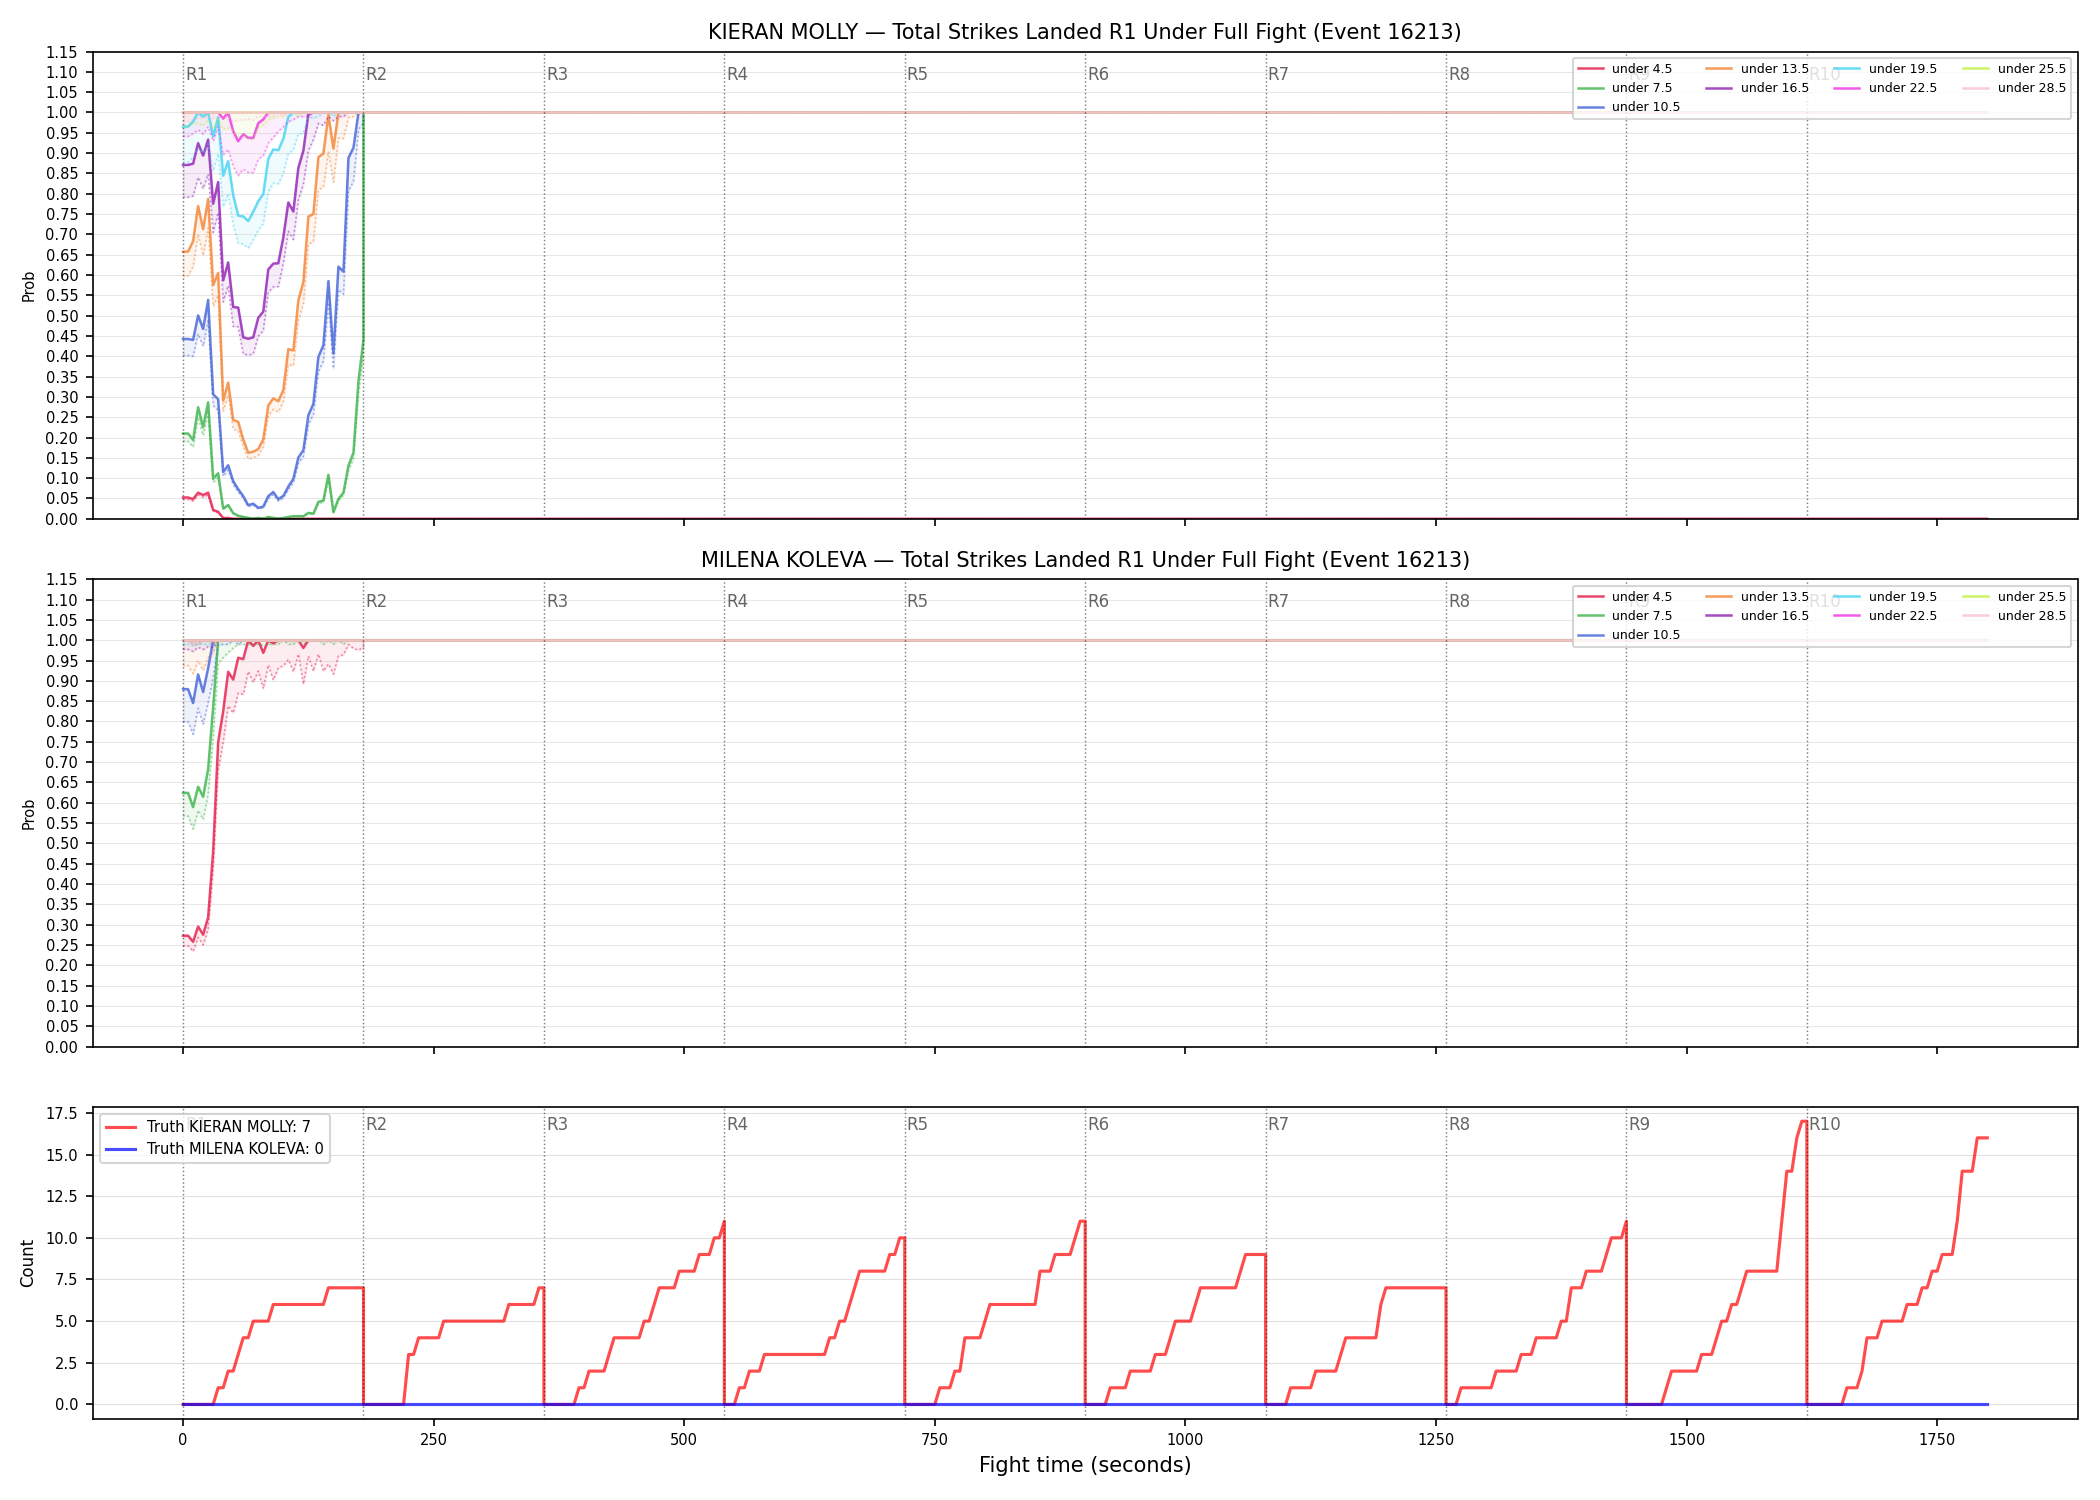Screen dimensions: 2100x1500
Task: Click 15.0 tick on Count axis
Action: point(62,1155)
